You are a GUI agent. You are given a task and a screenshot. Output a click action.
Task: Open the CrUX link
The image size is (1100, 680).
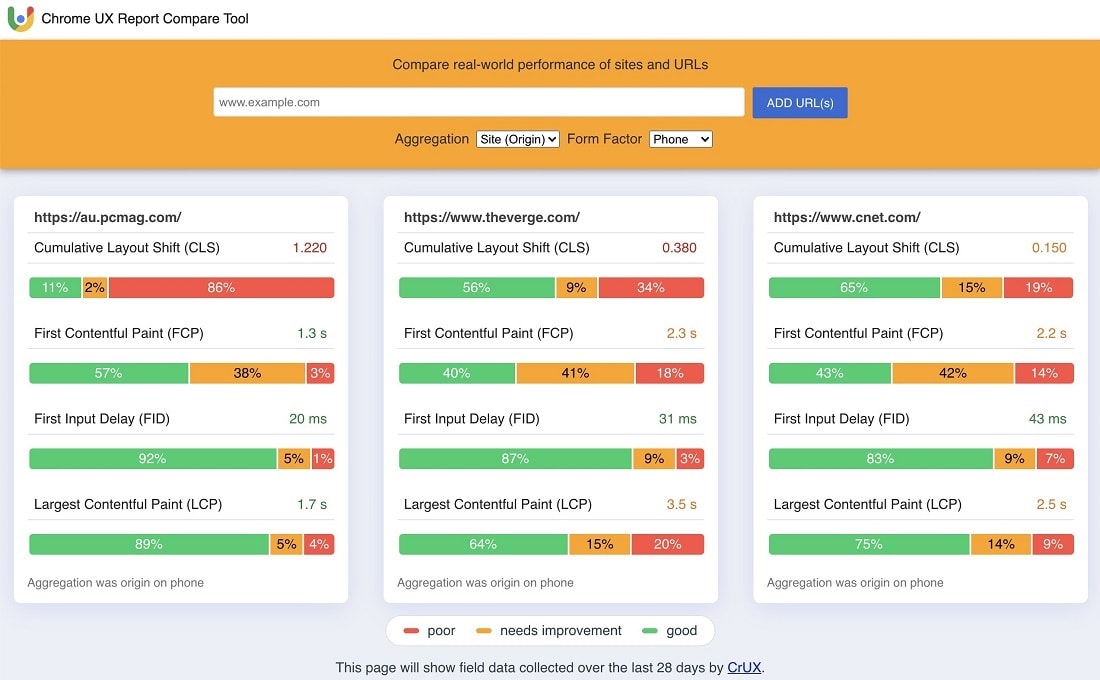click(x=745, y=667)
